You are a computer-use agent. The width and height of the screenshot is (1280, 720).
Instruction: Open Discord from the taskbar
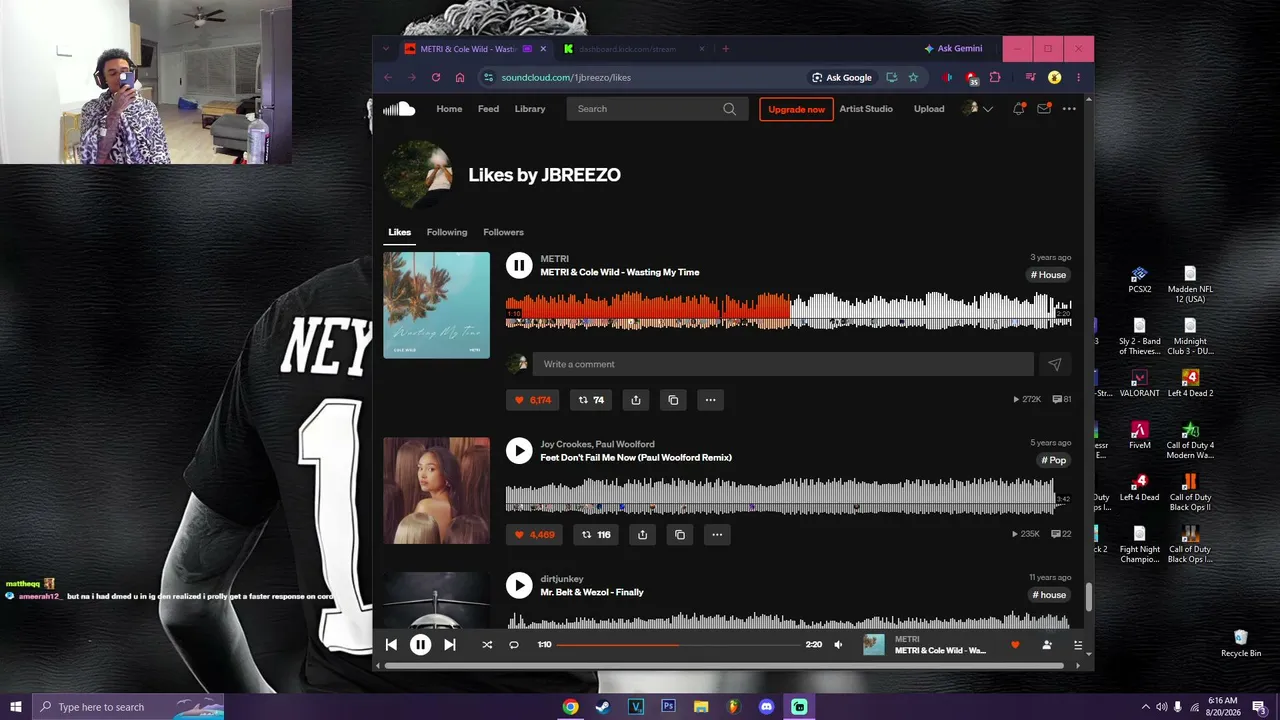point(767,707)
